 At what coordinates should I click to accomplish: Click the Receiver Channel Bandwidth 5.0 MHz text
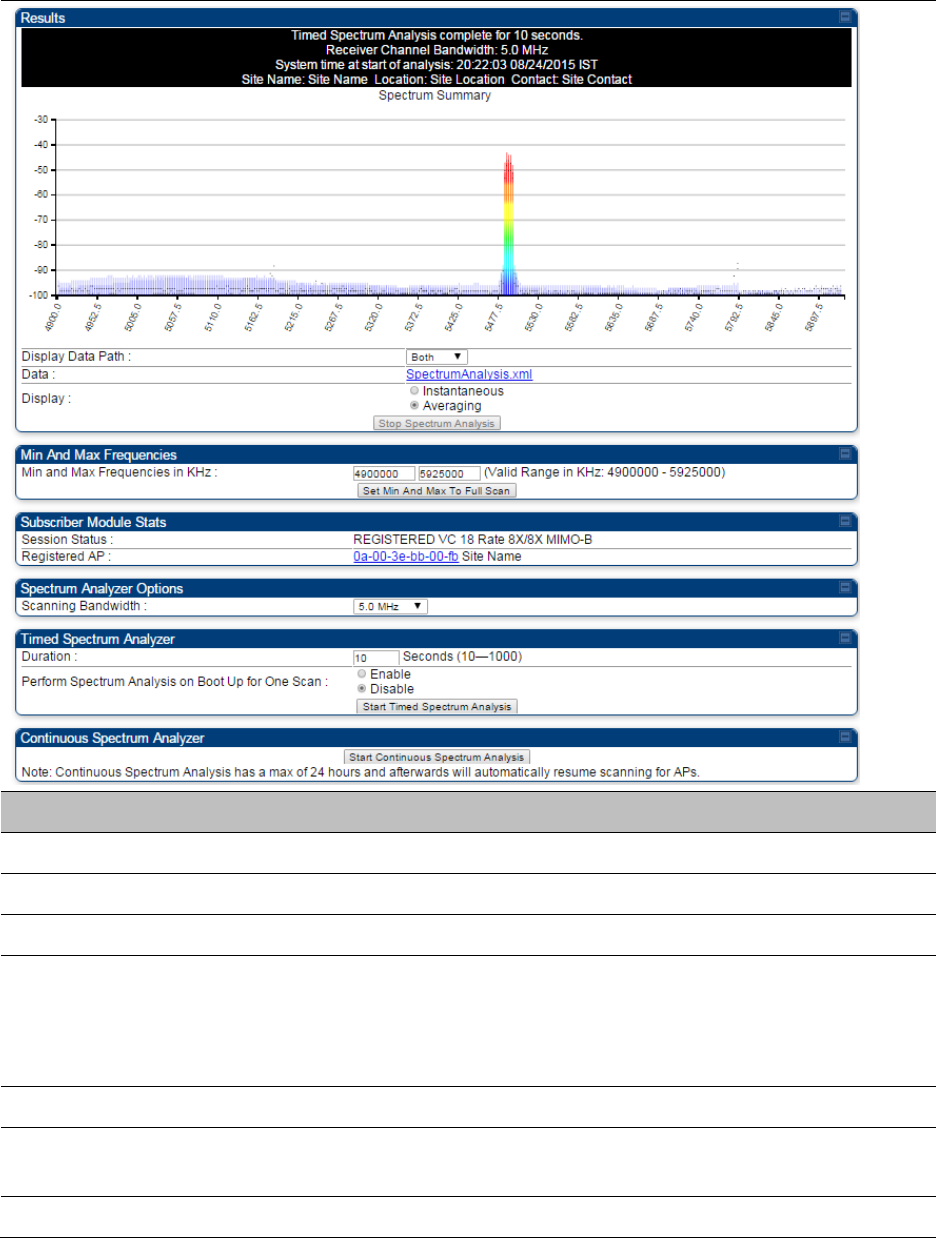click(x=436, y=49)
